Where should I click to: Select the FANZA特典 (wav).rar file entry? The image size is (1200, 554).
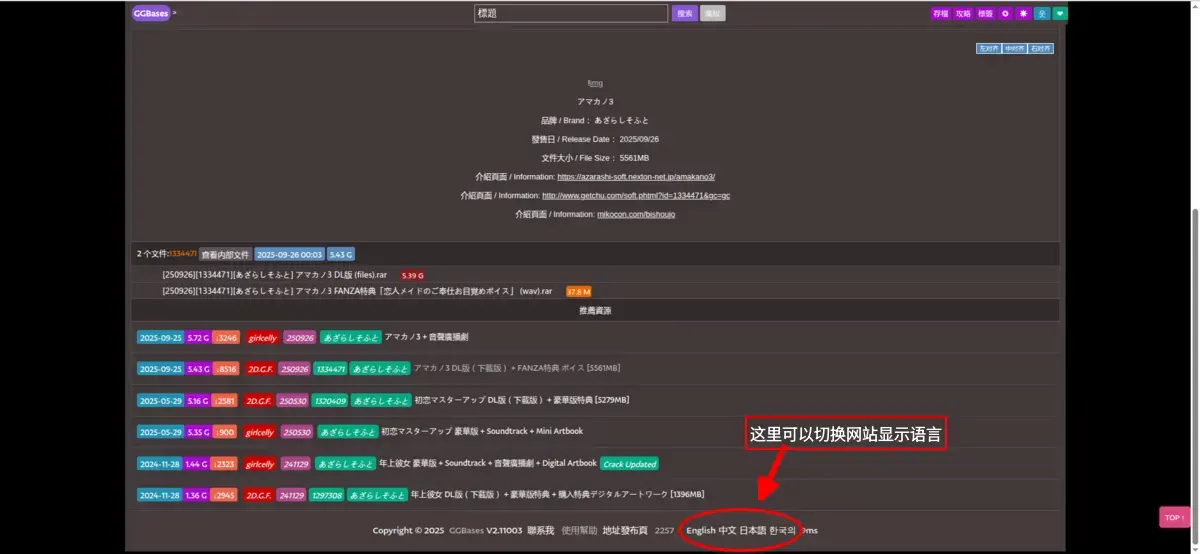[357, 291]
